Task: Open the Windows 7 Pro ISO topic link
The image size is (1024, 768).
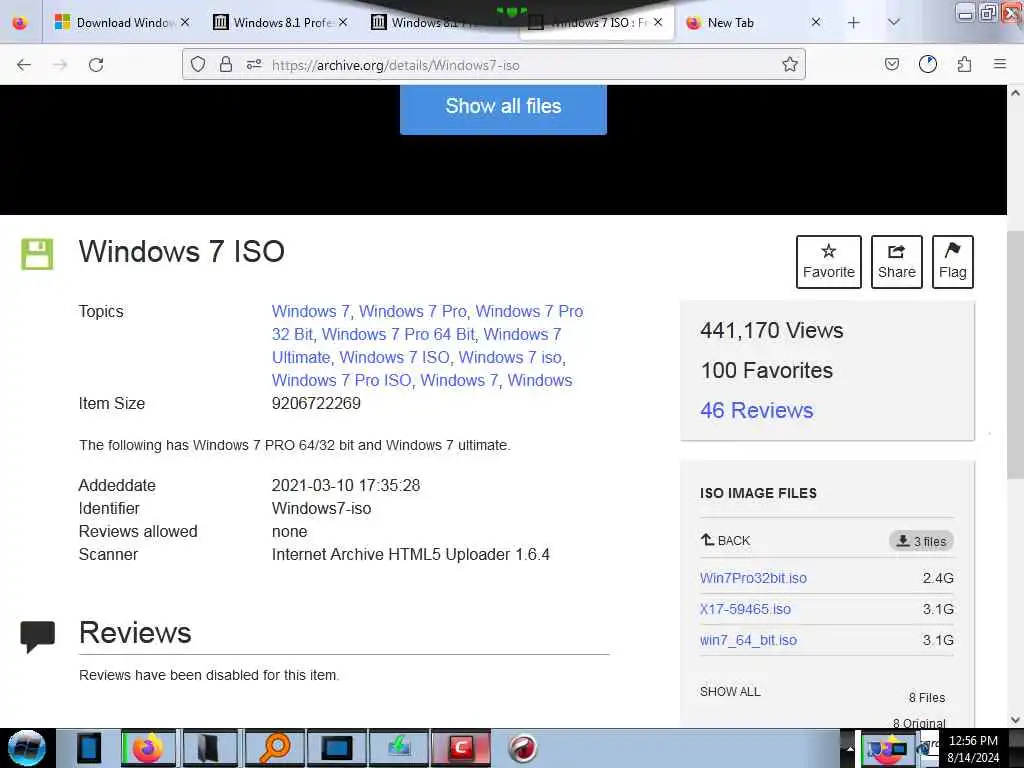Action: [342, 380]
